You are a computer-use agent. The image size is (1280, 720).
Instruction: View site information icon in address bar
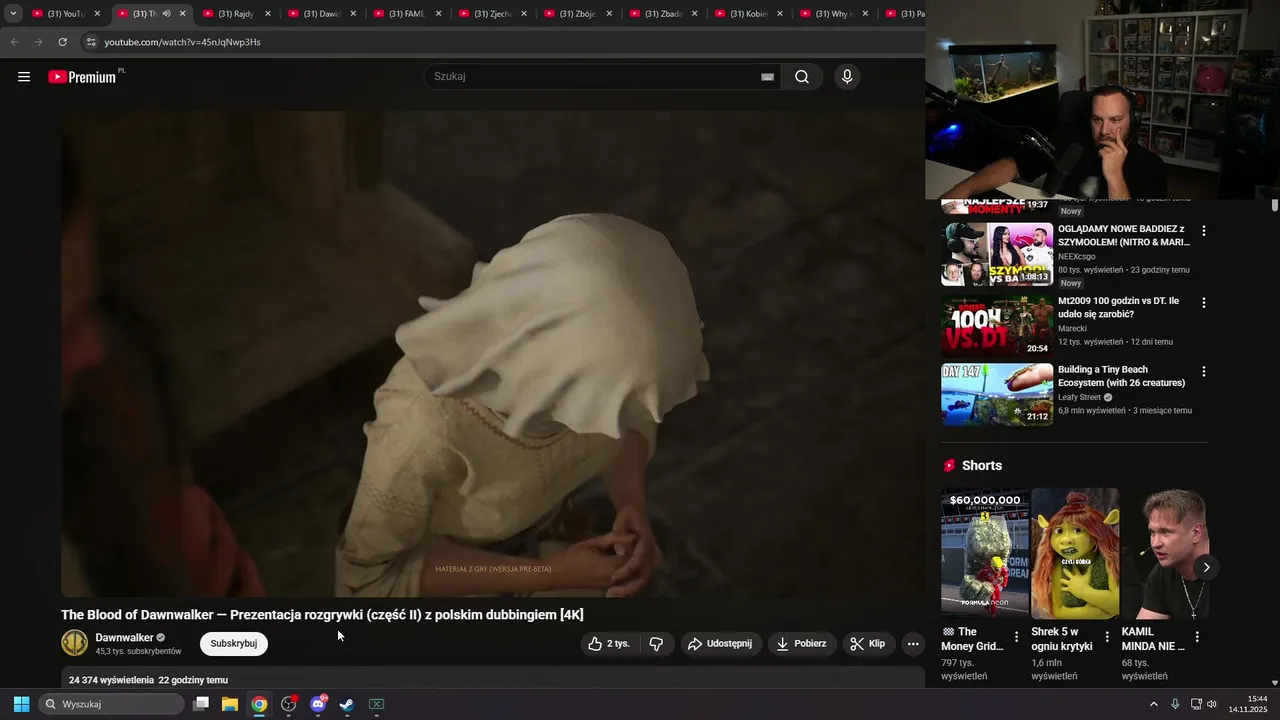(90, 42)
